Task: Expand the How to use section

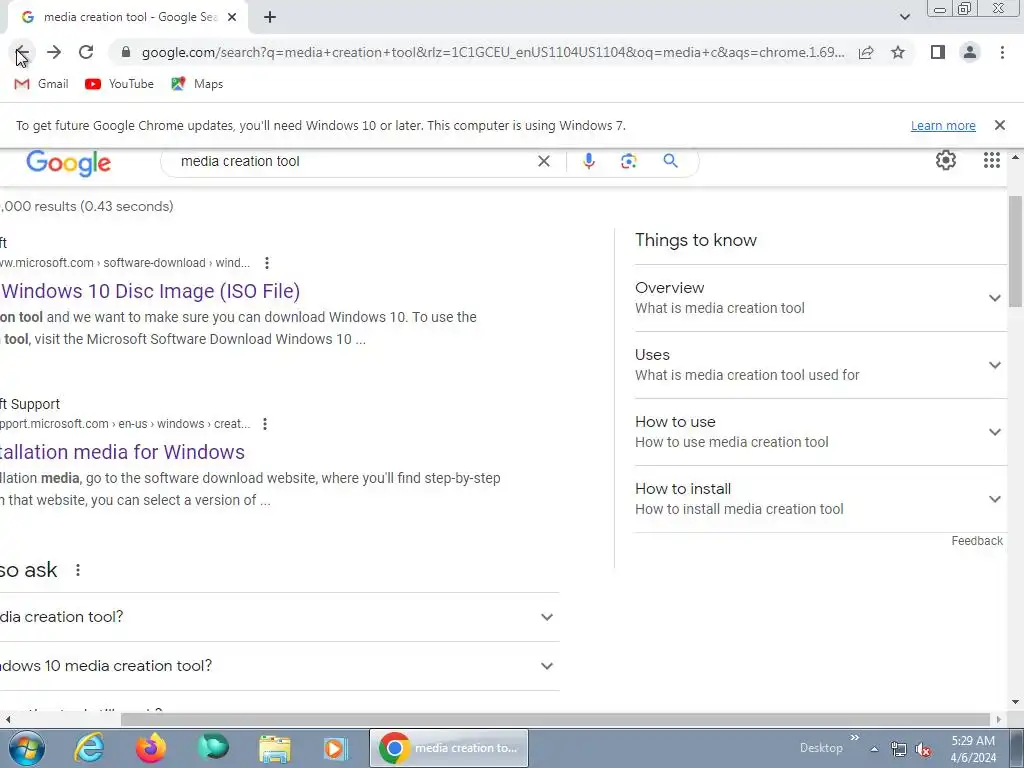Action: 820,432
